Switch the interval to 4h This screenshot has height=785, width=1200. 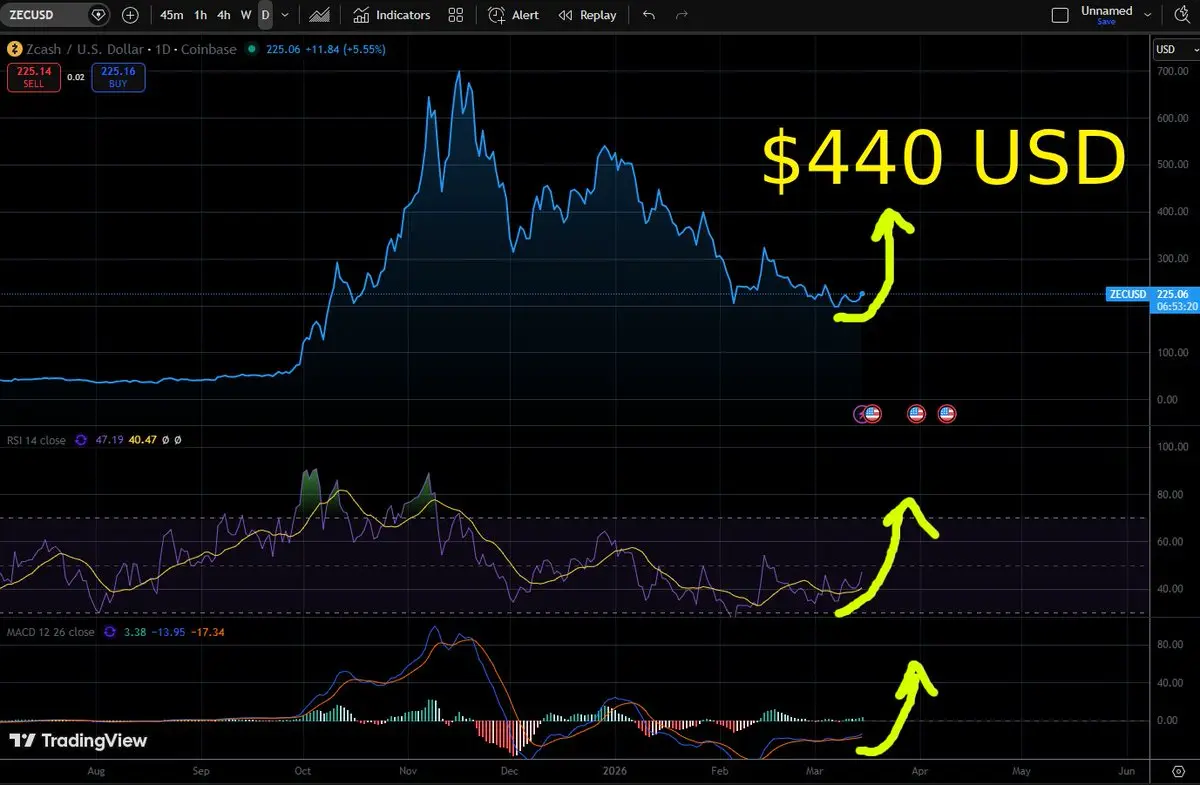click(224, 15)
